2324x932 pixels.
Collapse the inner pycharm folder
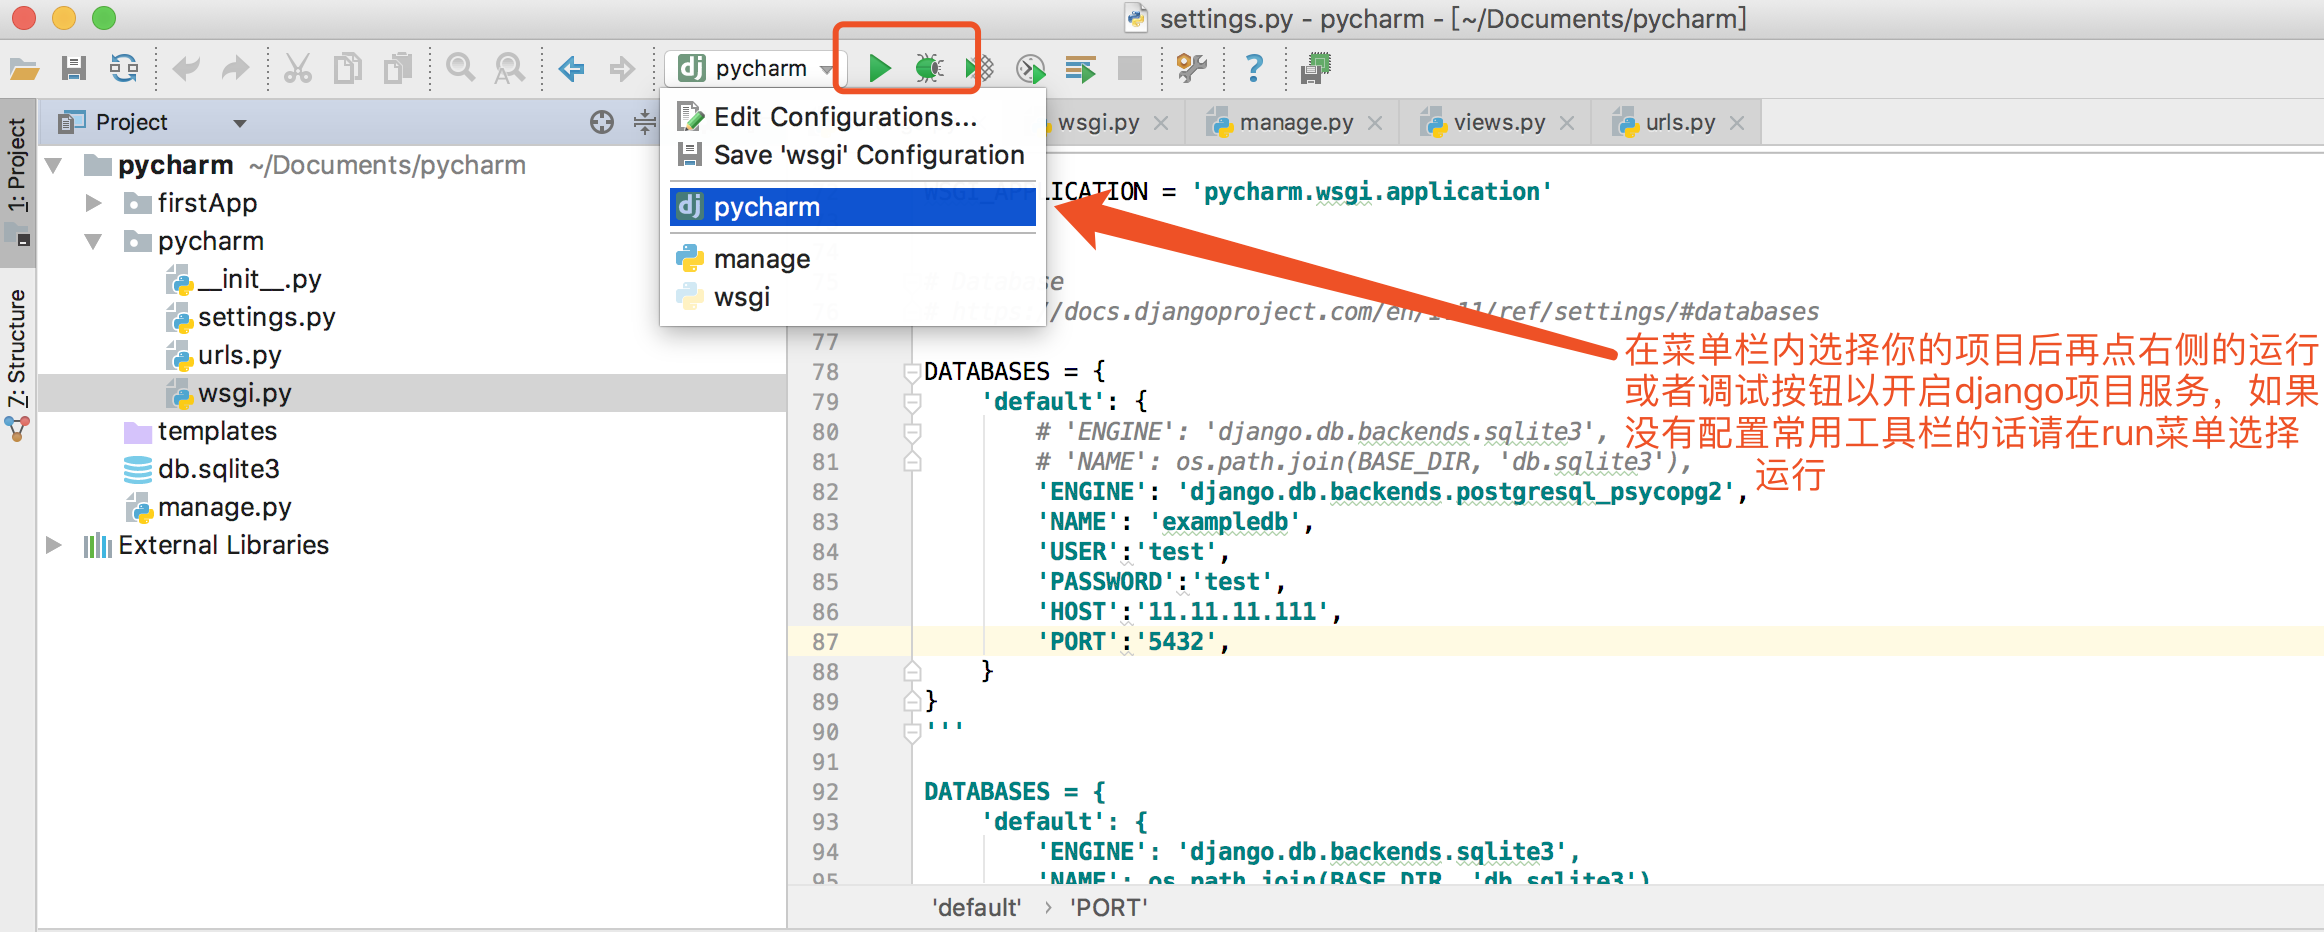[x=94, y=241]
